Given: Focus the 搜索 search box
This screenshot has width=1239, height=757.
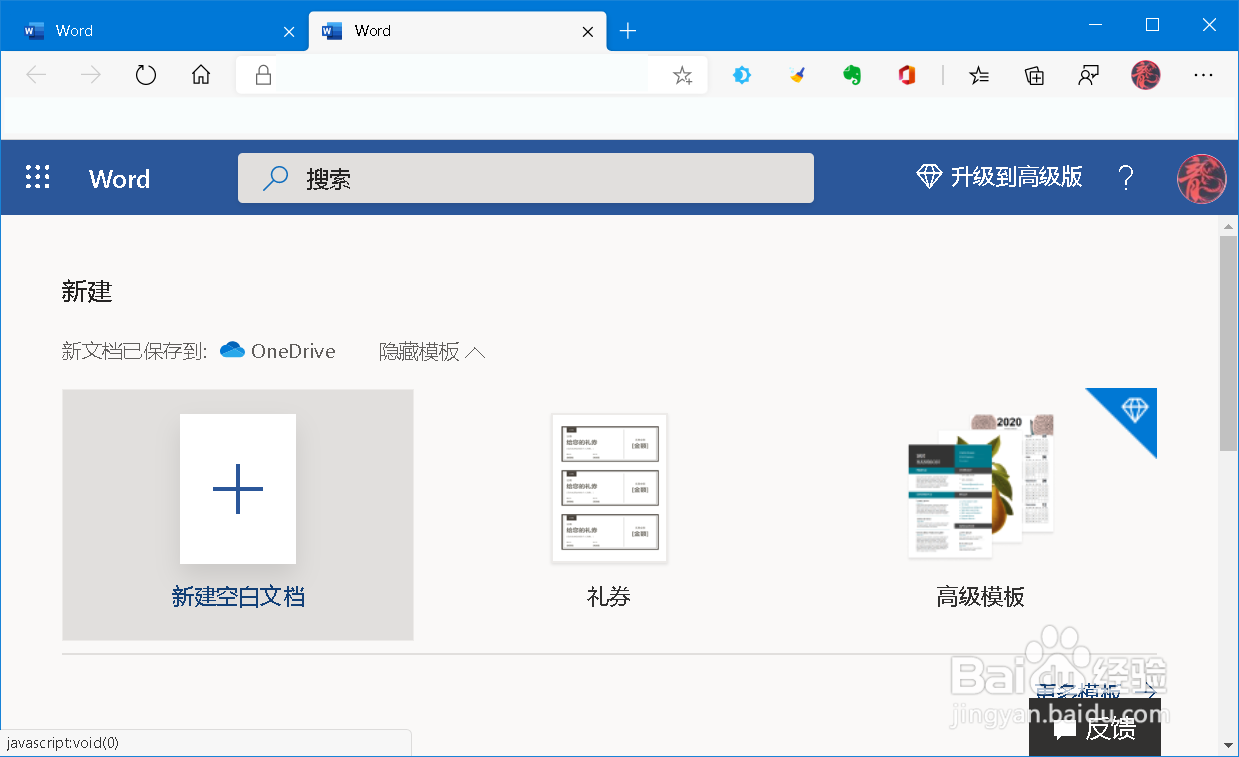Looking at the screenshot, I should pos(525,178).
